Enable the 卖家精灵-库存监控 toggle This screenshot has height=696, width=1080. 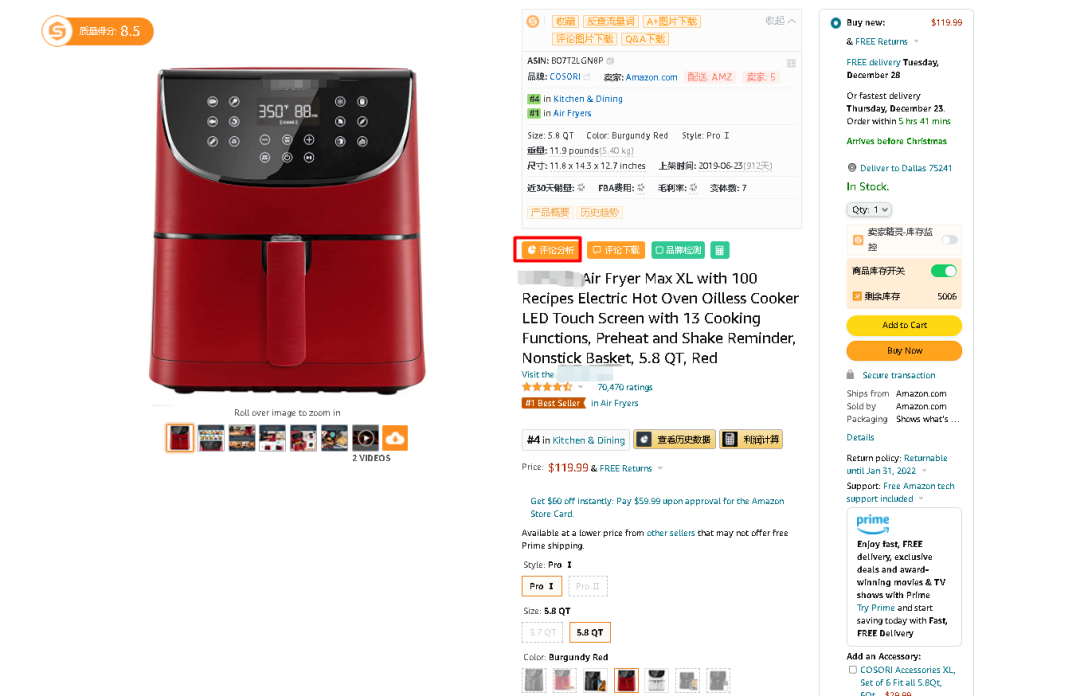[950, 240]
